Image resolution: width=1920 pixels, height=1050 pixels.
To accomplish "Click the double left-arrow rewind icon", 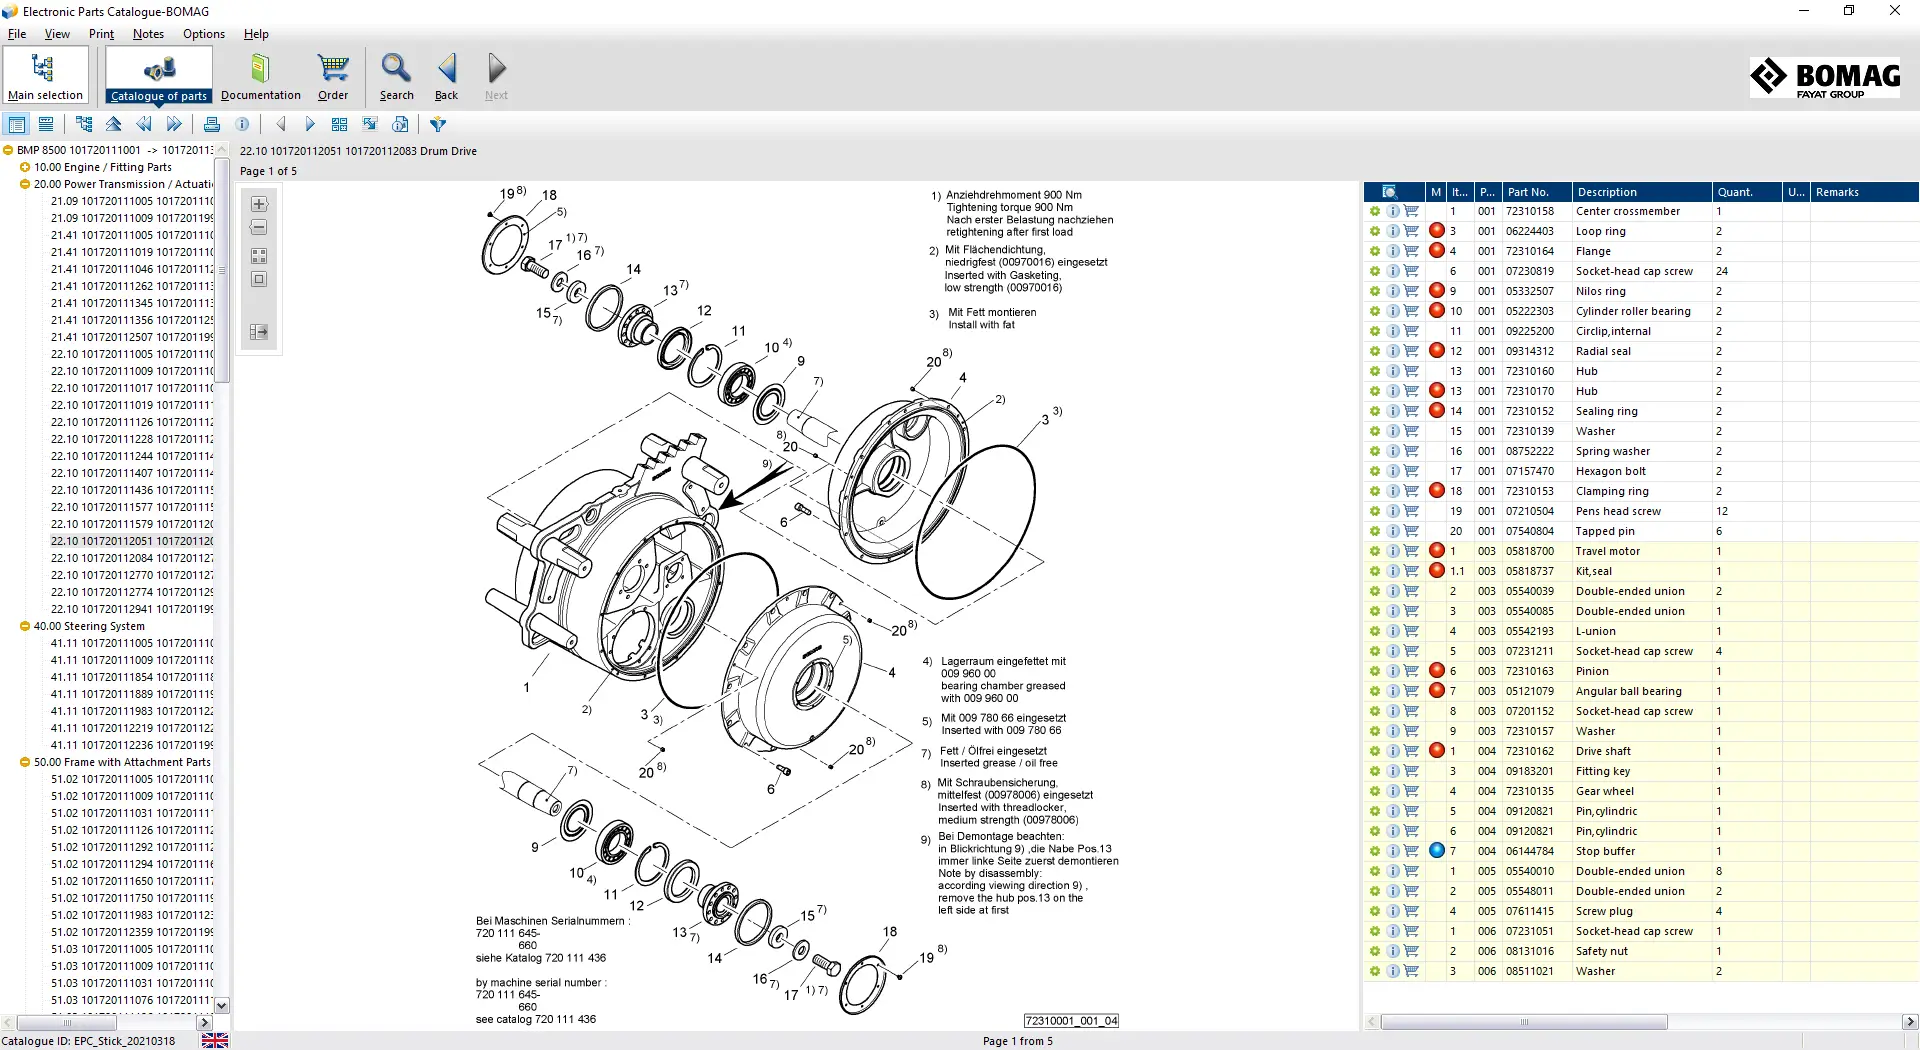I will tap(144, 124).
